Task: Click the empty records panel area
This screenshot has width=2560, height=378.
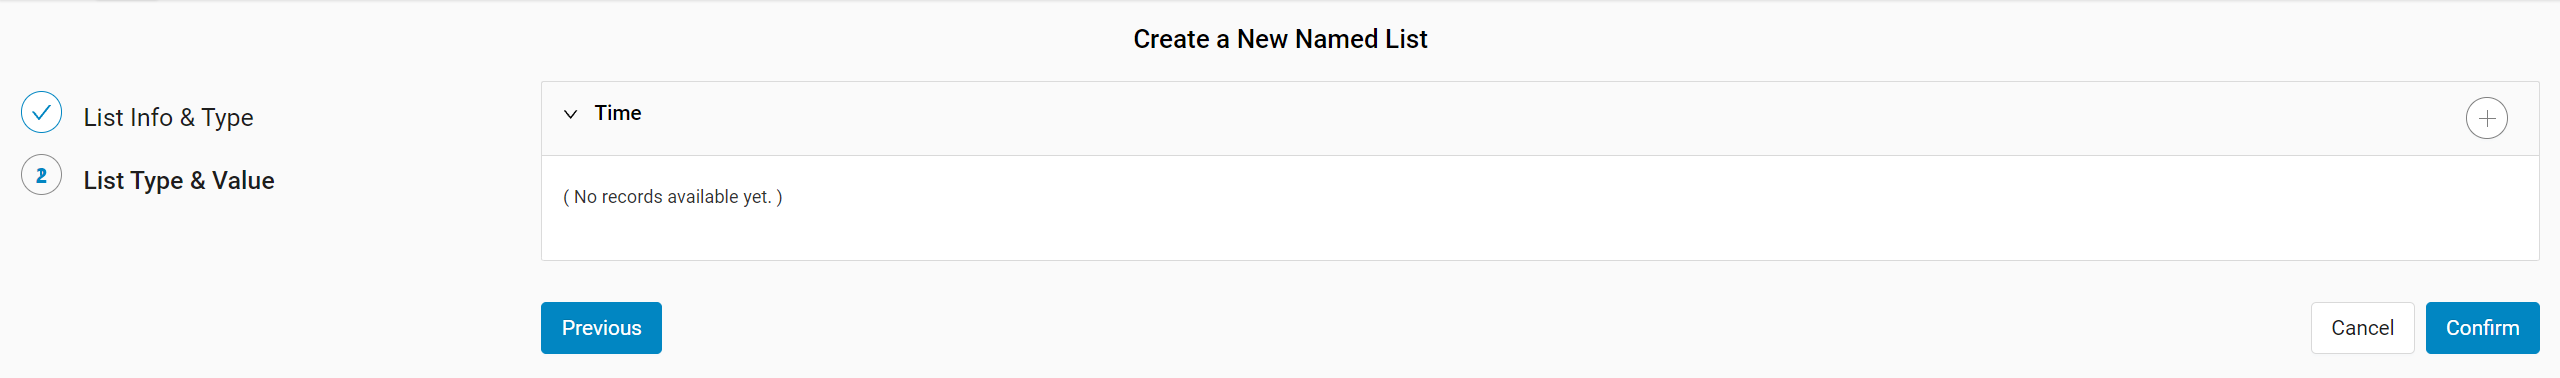Action: coord(1540,208)
